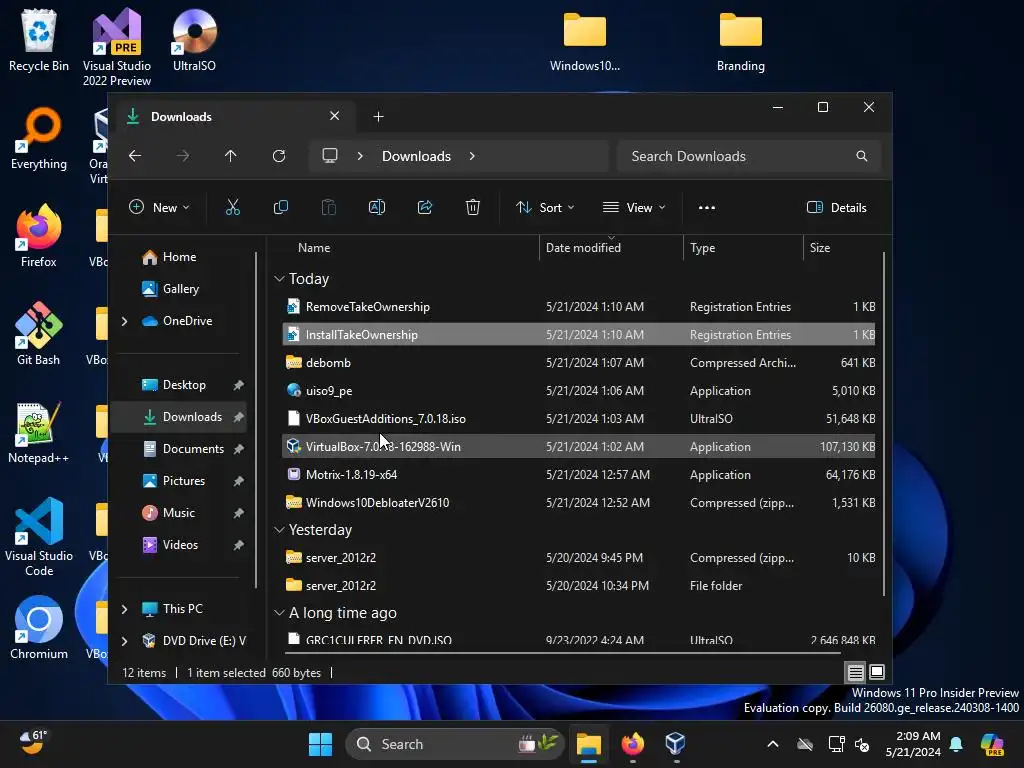Refresh the Downloads folder view
Screen dimensions: 1024x768
tap(279, 156)
